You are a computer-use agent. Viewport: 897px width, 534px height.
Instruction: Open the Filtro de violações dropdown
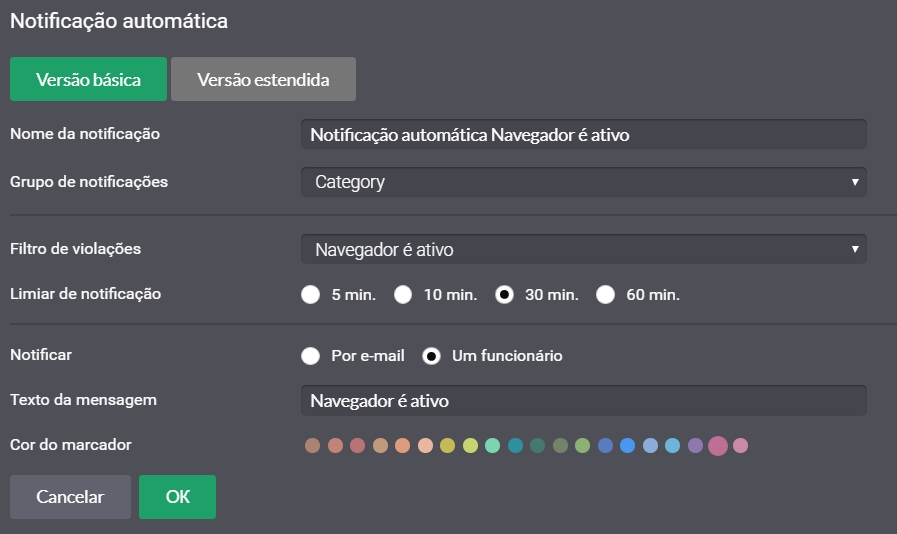coord(584,249)
